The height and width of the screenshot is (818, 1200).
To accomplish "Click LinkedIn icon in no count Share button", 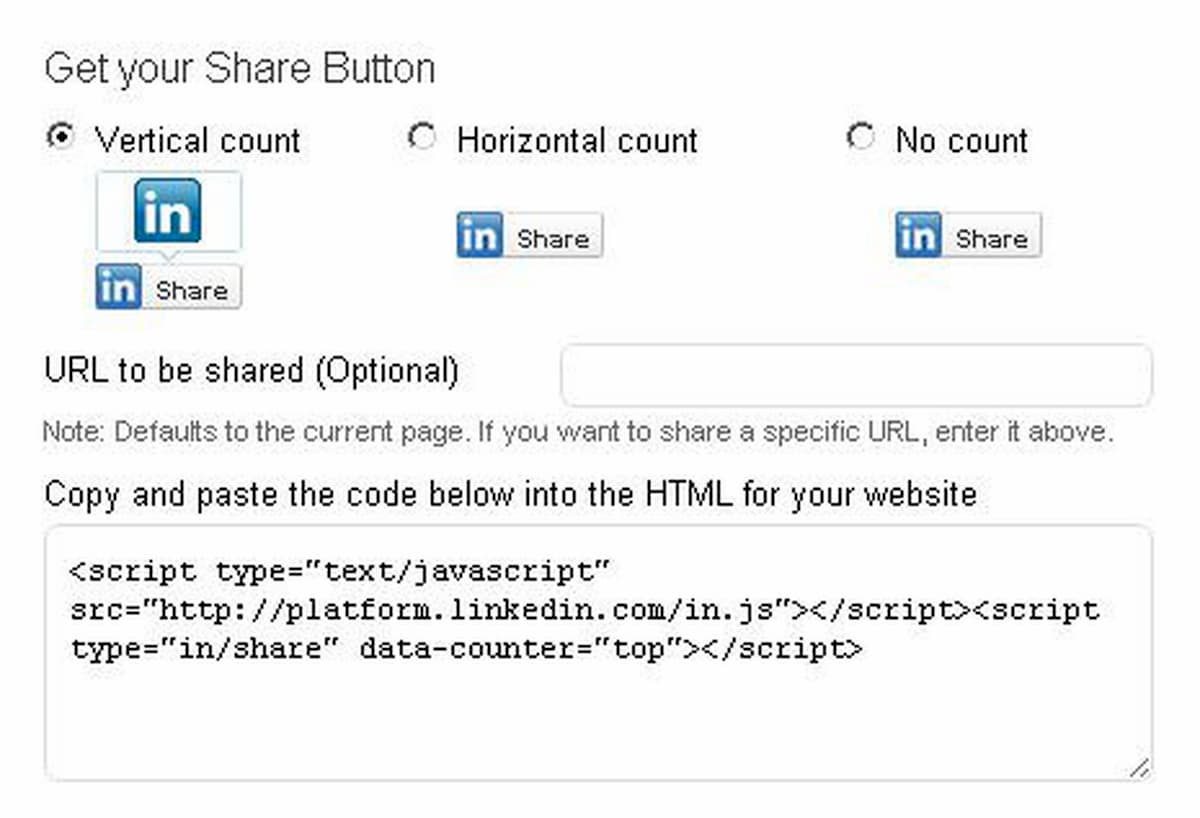I will (918, 236).
